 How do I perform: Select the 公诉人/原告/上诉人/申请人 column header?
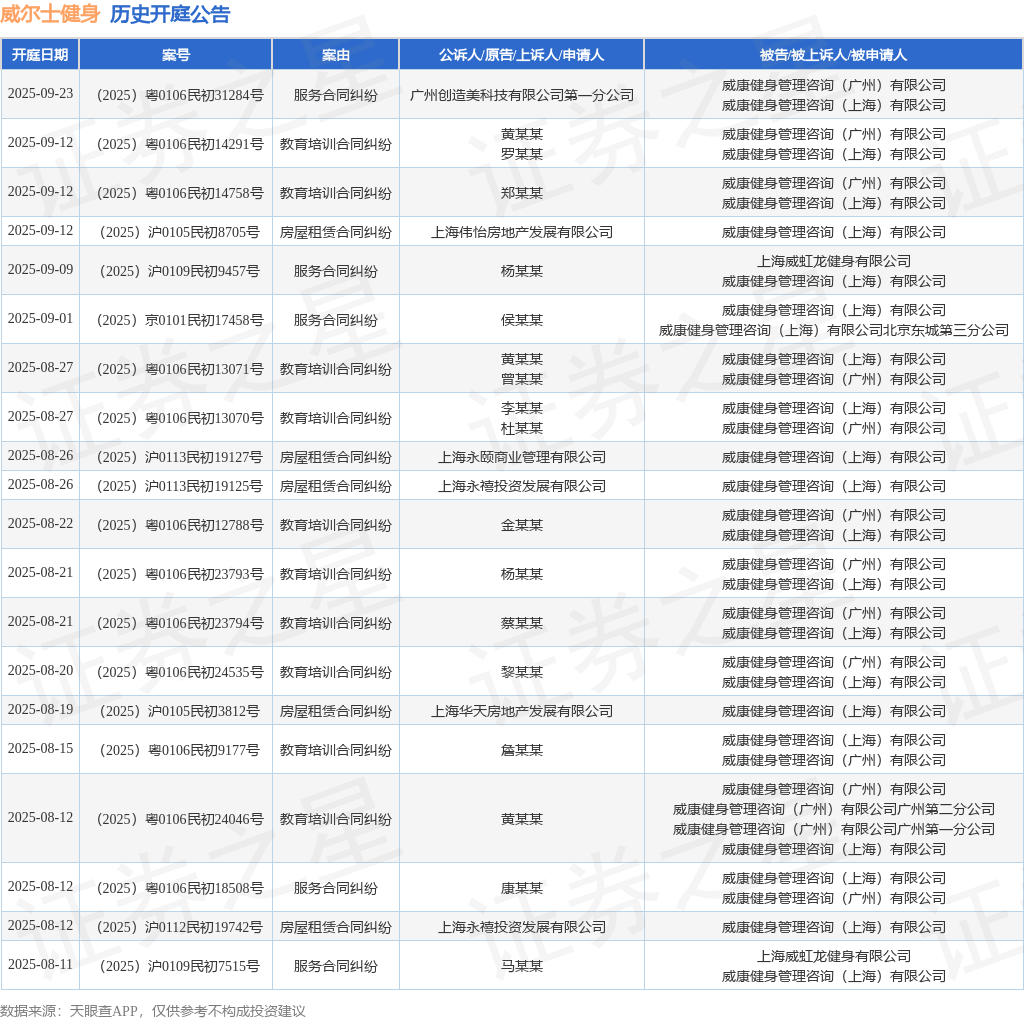[522, 55]
